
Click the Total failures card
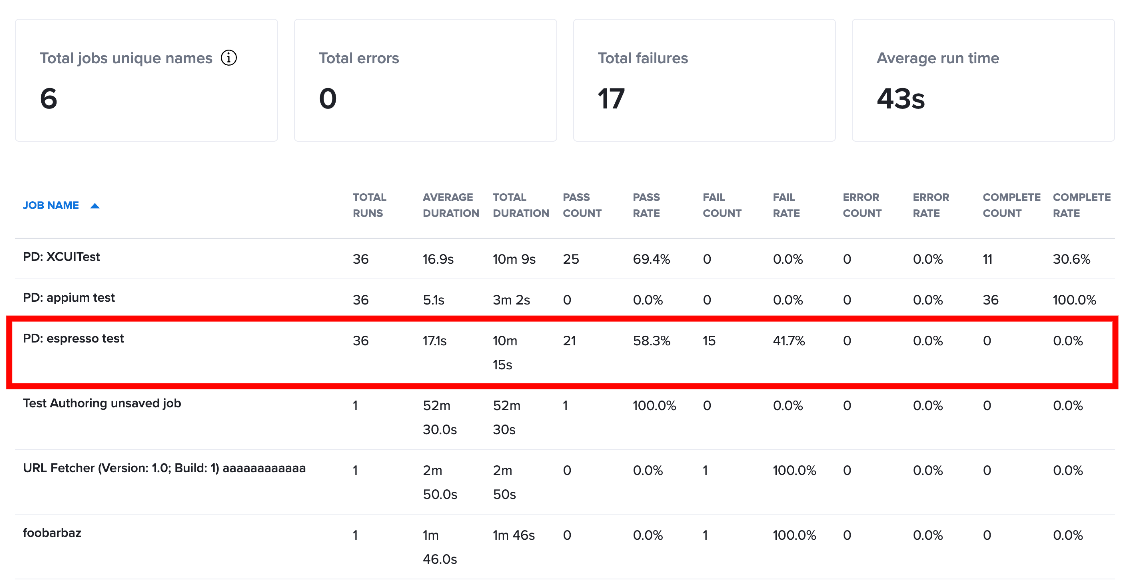point(704,81)
